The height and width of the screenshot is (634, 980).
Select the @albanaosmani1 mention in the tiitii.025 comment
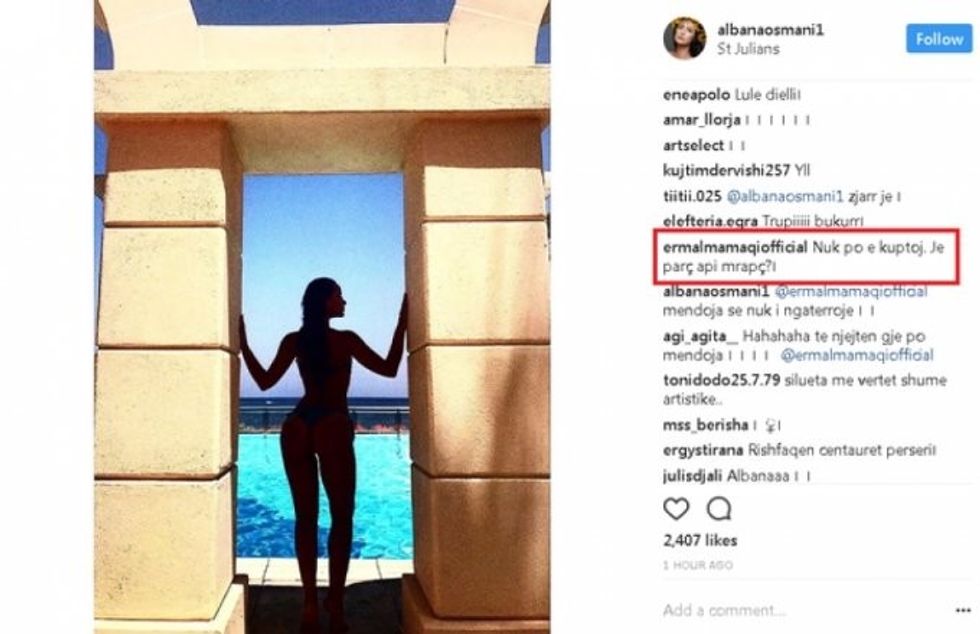tap(785, 196)
